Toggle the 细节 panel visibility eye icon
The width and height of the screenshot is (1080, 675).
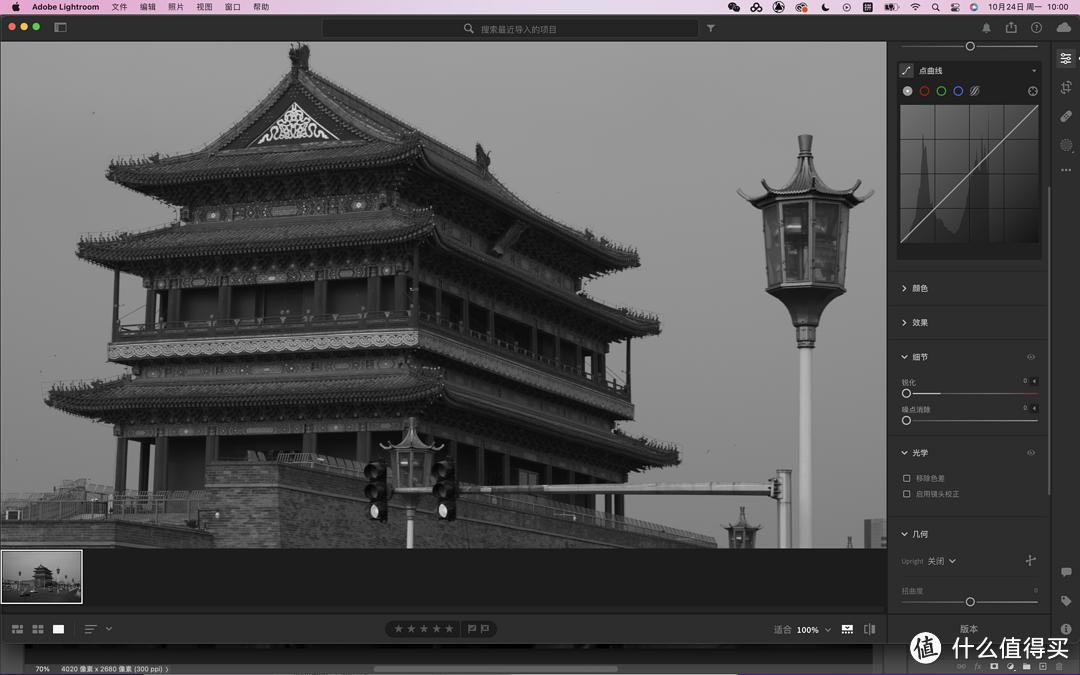click(1030, 357)
